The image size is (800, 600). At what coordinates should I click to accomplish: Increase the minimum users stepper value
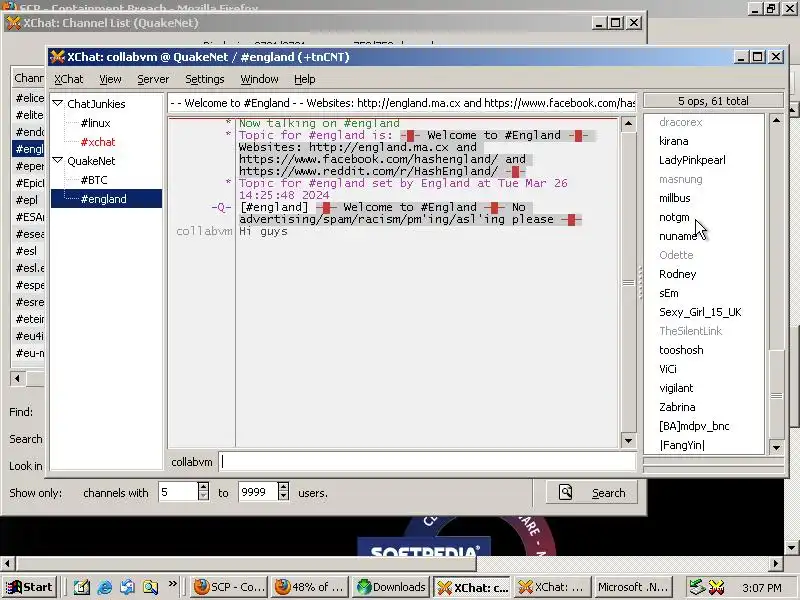click(x=203, y=487)
